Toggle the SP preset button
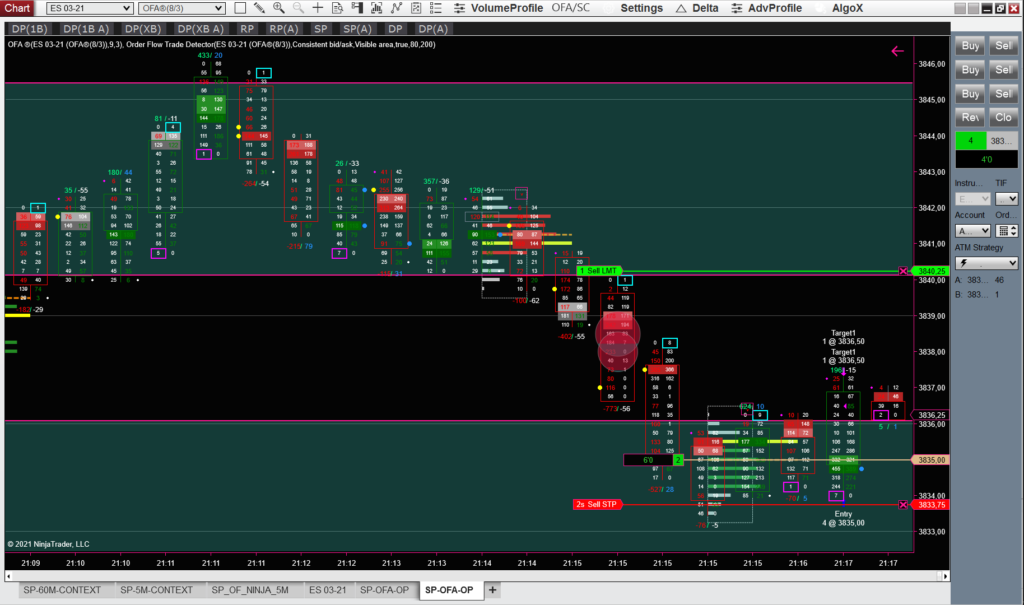The image size is (1024, 605). click(x=319, y=30)
